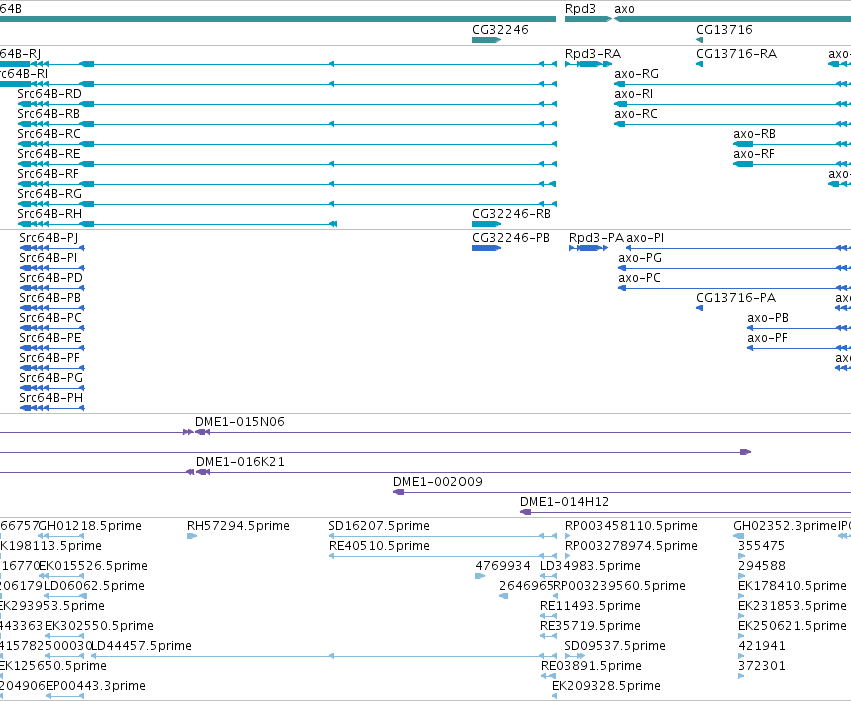Viewport: 851px width, 701px height.
Task: Select the axo-RF transcript label
Action: tap(754, 155)
